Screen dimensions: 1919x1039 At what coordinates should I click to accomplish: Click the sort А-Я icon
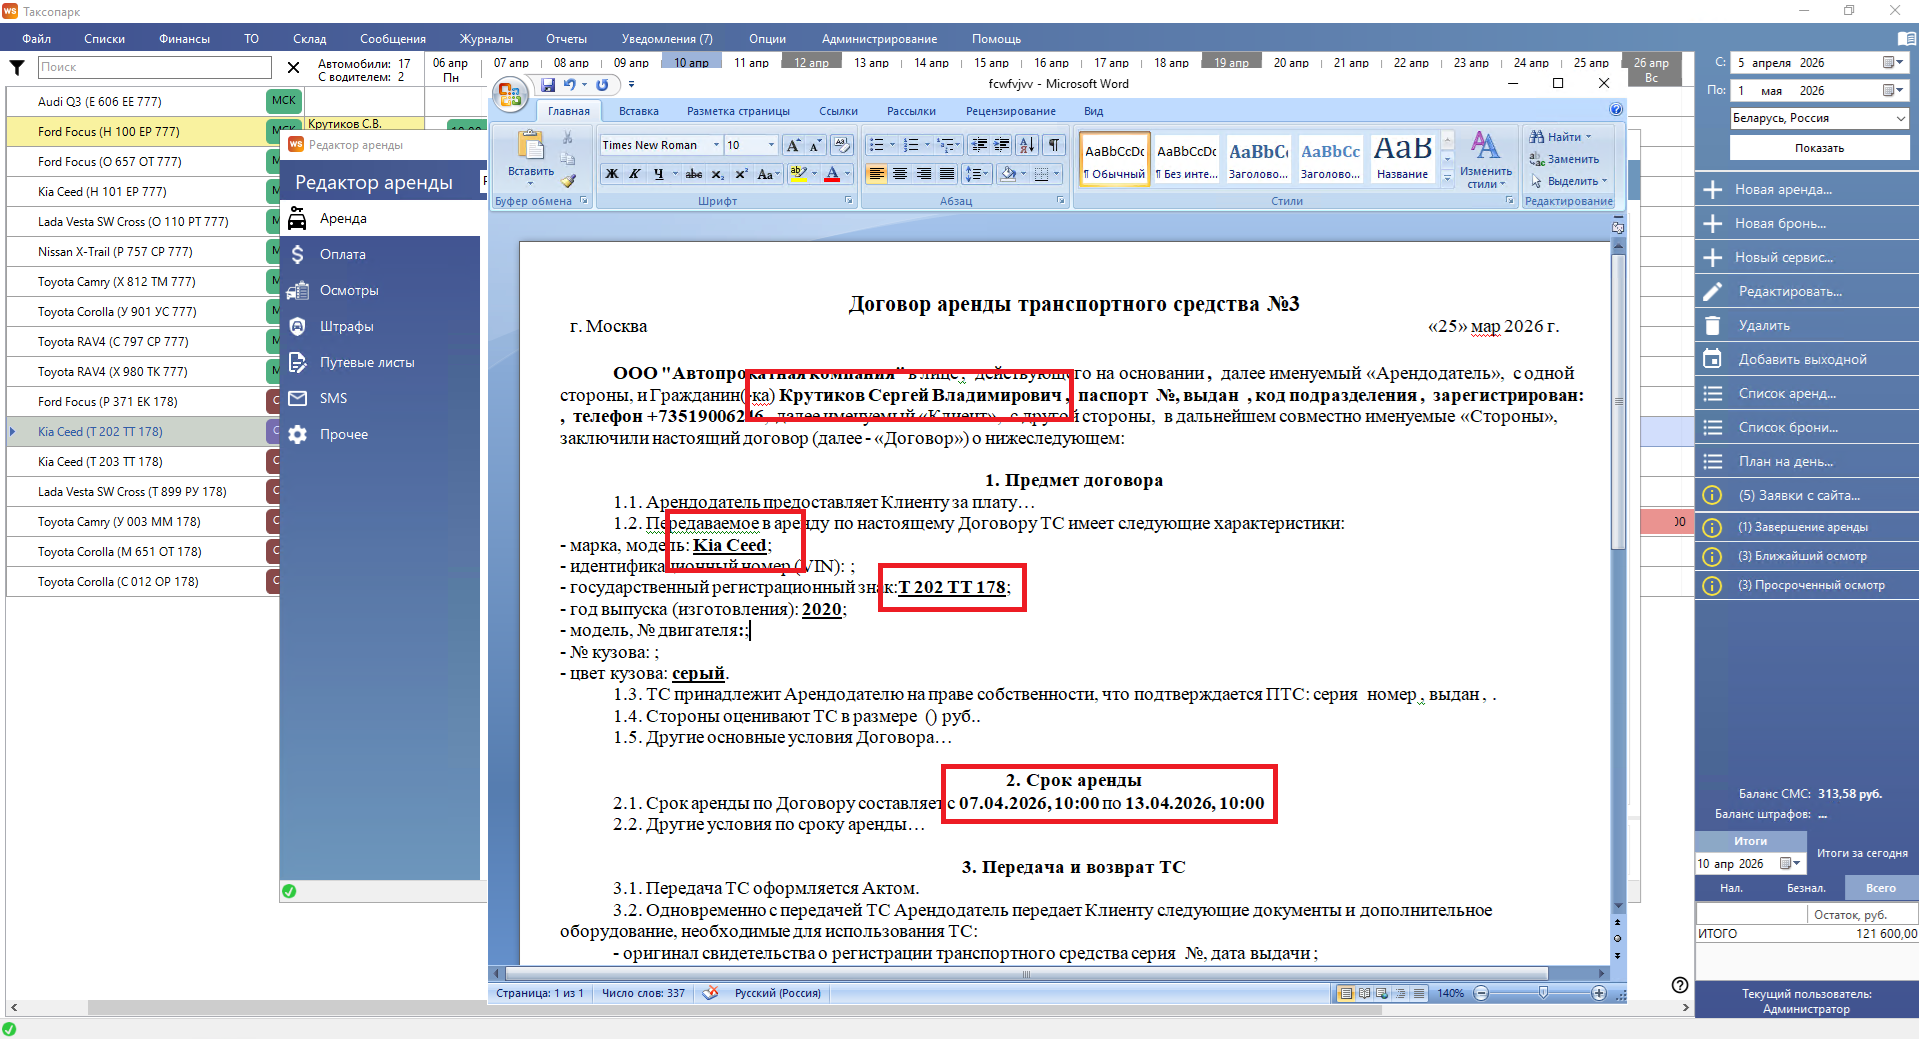(x=1027, y=145)
